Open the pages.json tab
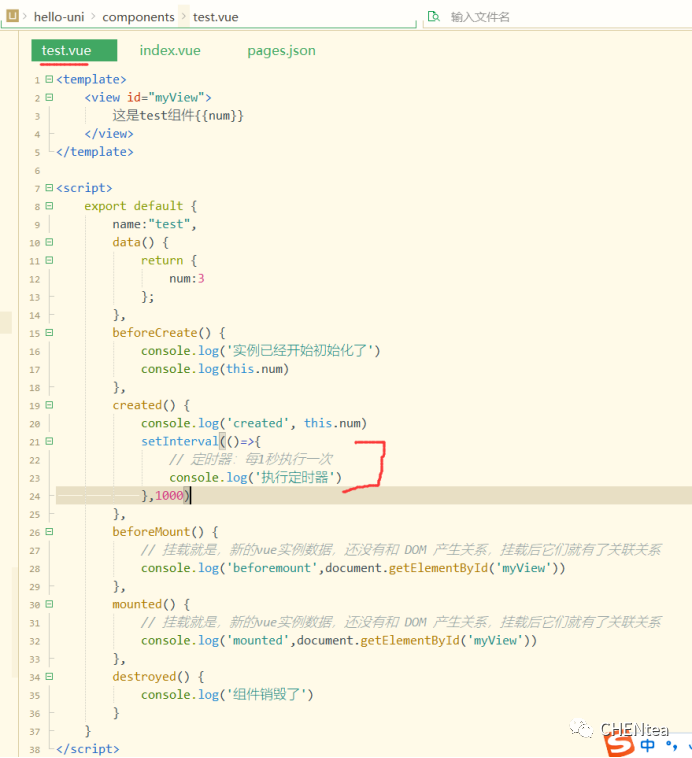Screen dimensions: 692x758 tap(281, 51)
